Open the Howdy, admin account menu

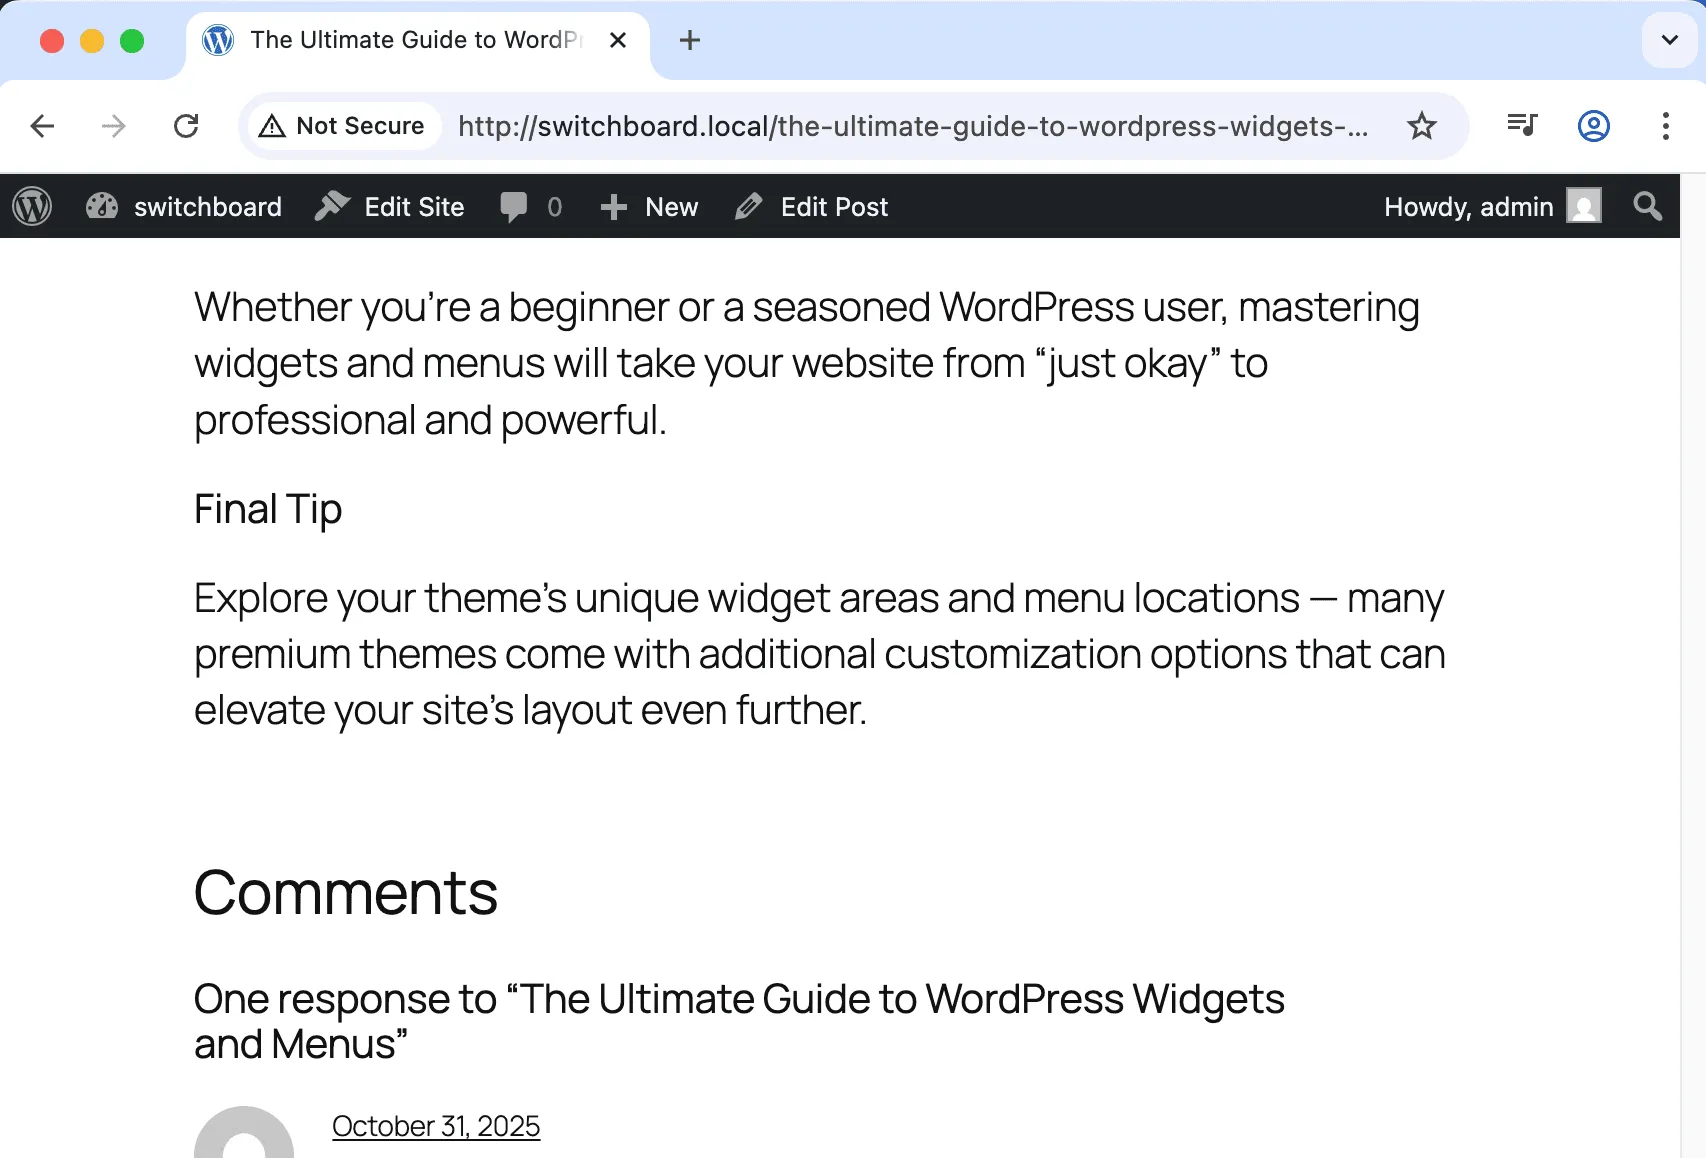[1468, 206]
